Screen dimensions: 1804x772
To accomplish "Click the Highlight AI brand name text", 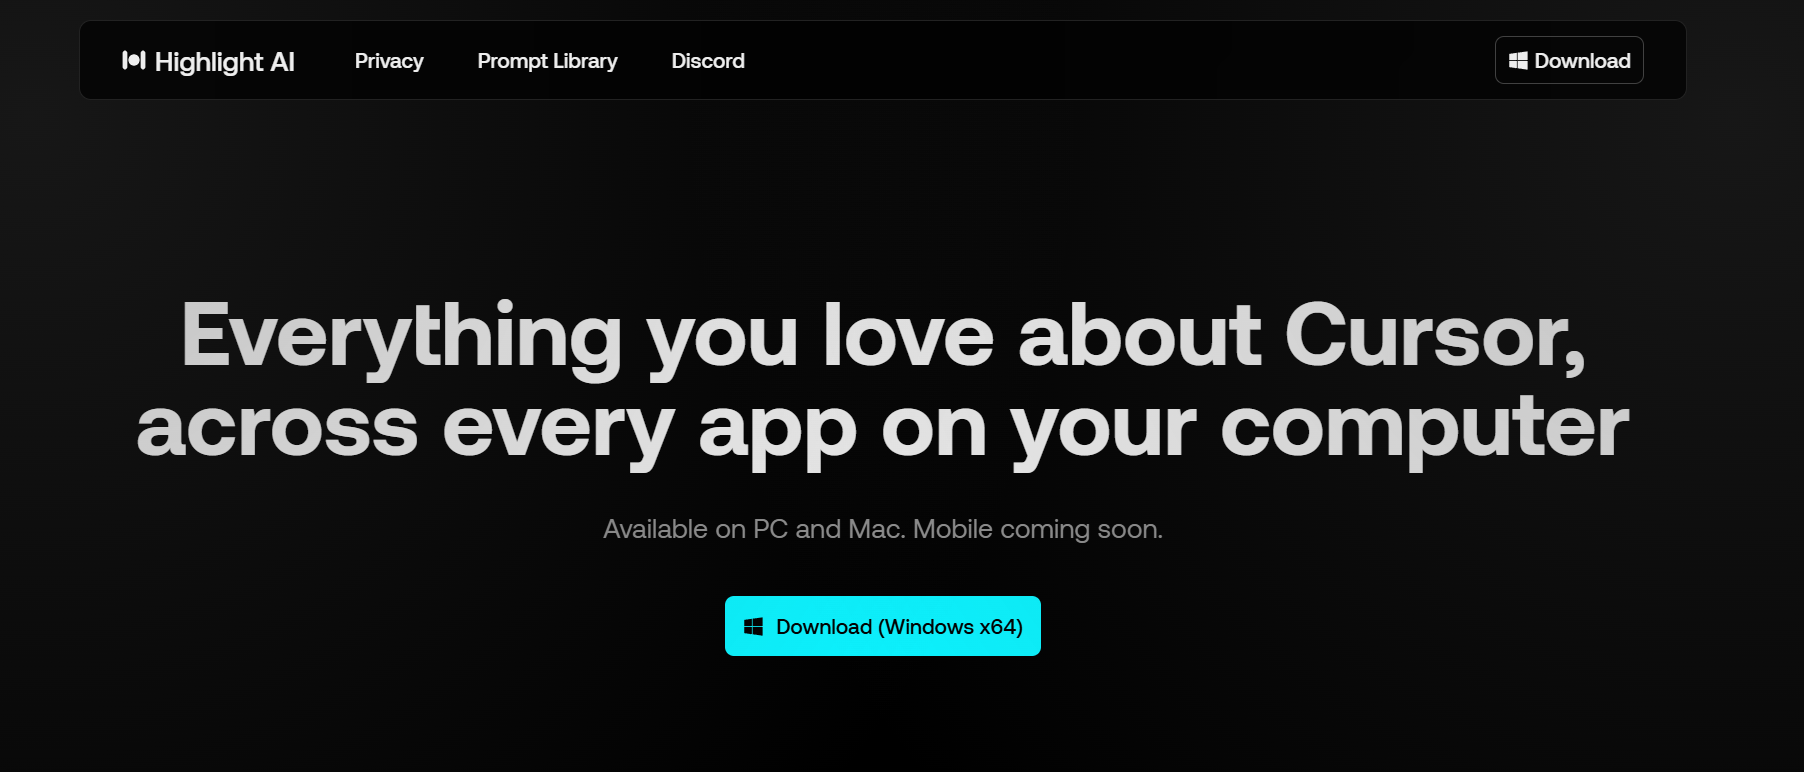I will click(224, 62).
